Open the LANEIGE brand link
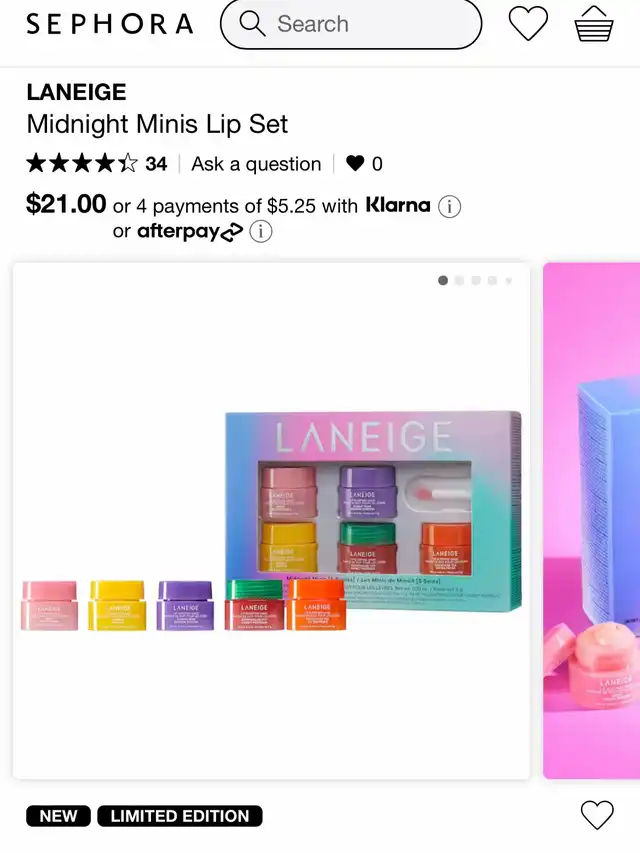The height and width of the screenshot is (853, 640). (76, 92)
